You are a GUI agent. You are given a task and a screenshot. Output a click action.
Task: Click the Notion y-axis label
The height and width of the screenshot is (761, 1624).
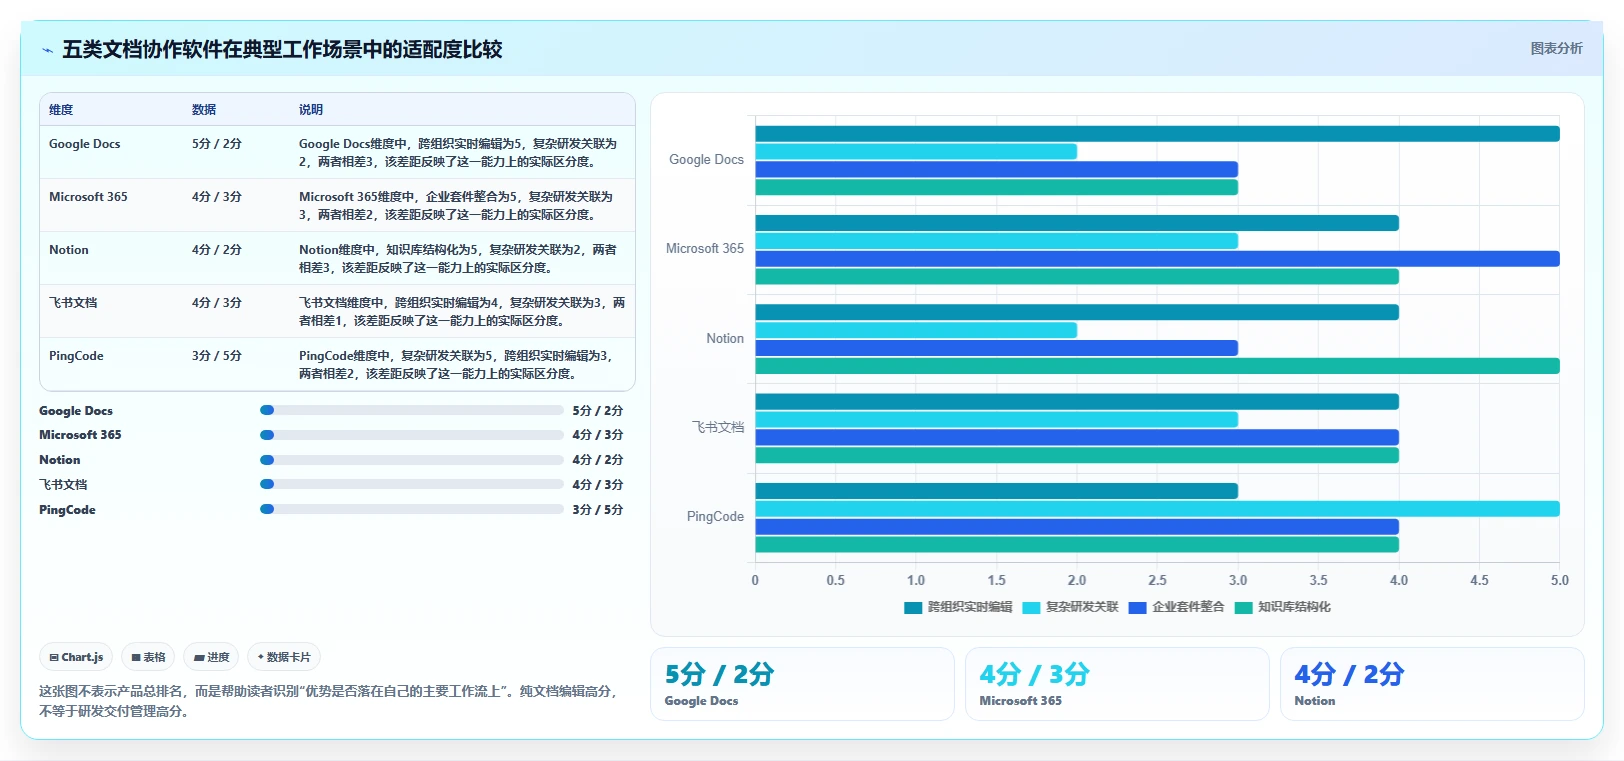point(725,339)
